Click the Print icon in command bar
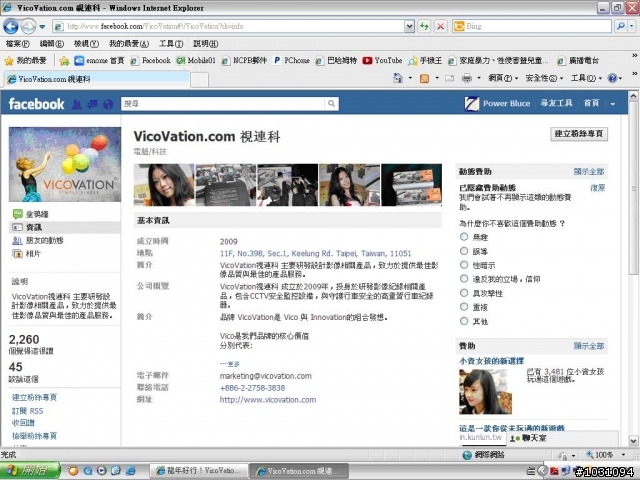The image size is (640, 480). [467, 78]
